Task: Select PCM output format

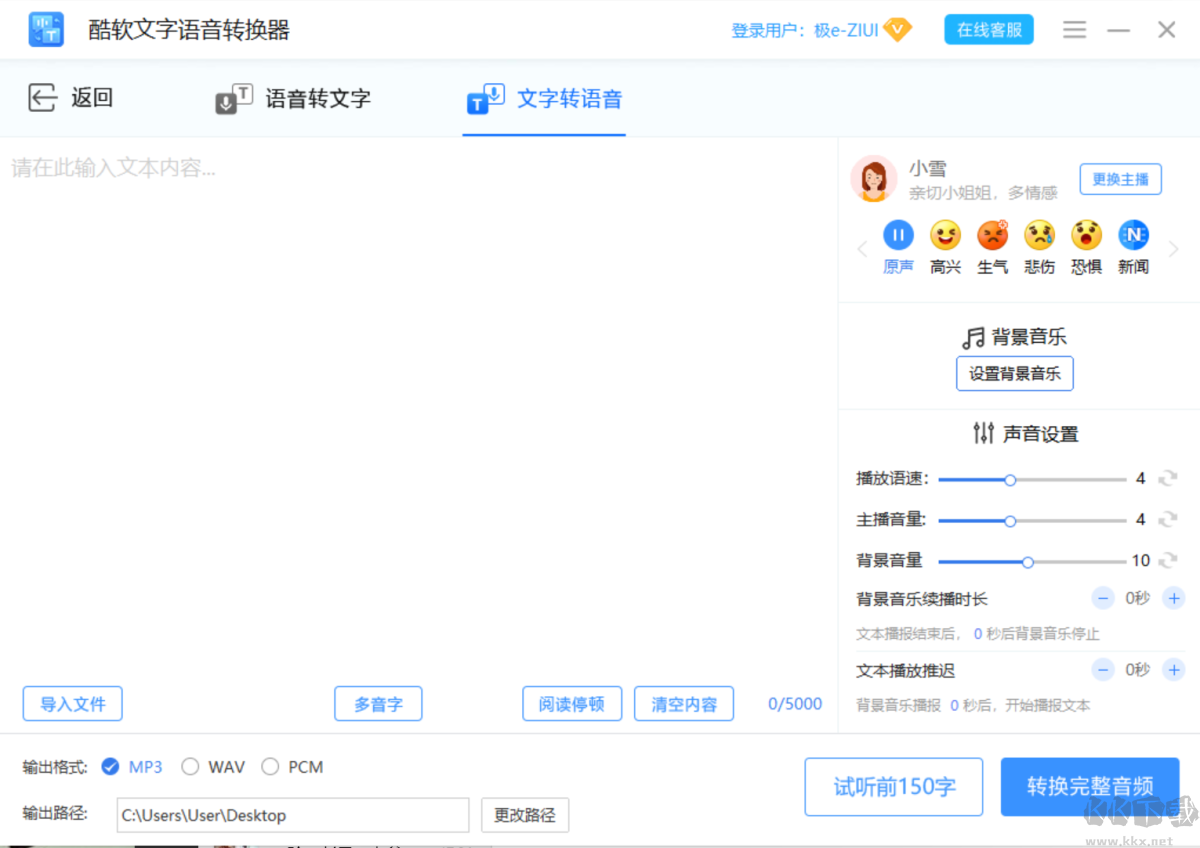Action: [x=270, y=766]
